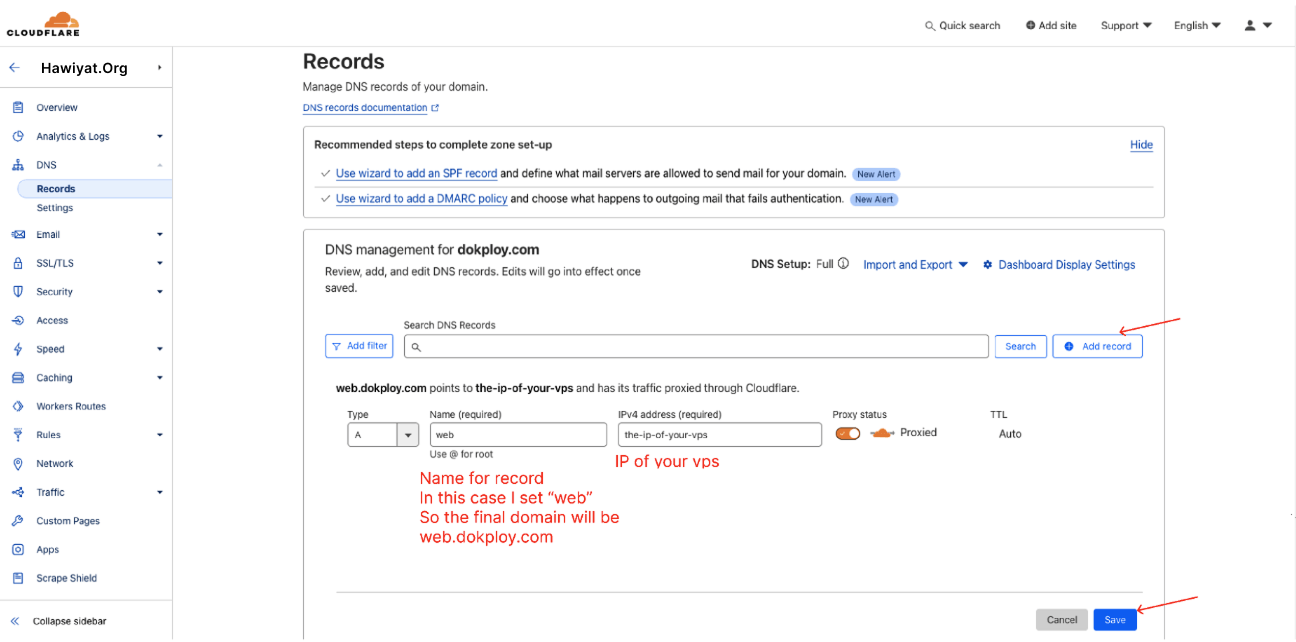Click the back arrow beside Hawiyat.Org

click(x=14, y=68)
